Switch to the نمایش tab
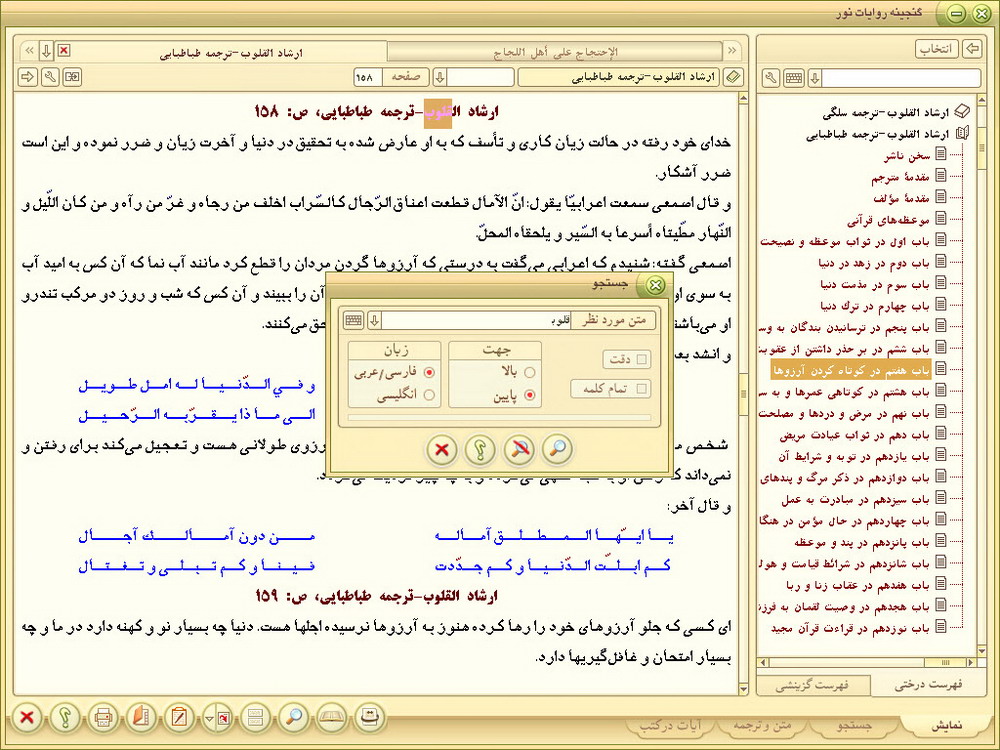This screenshot has height=750, width=1000. (946, 726)
